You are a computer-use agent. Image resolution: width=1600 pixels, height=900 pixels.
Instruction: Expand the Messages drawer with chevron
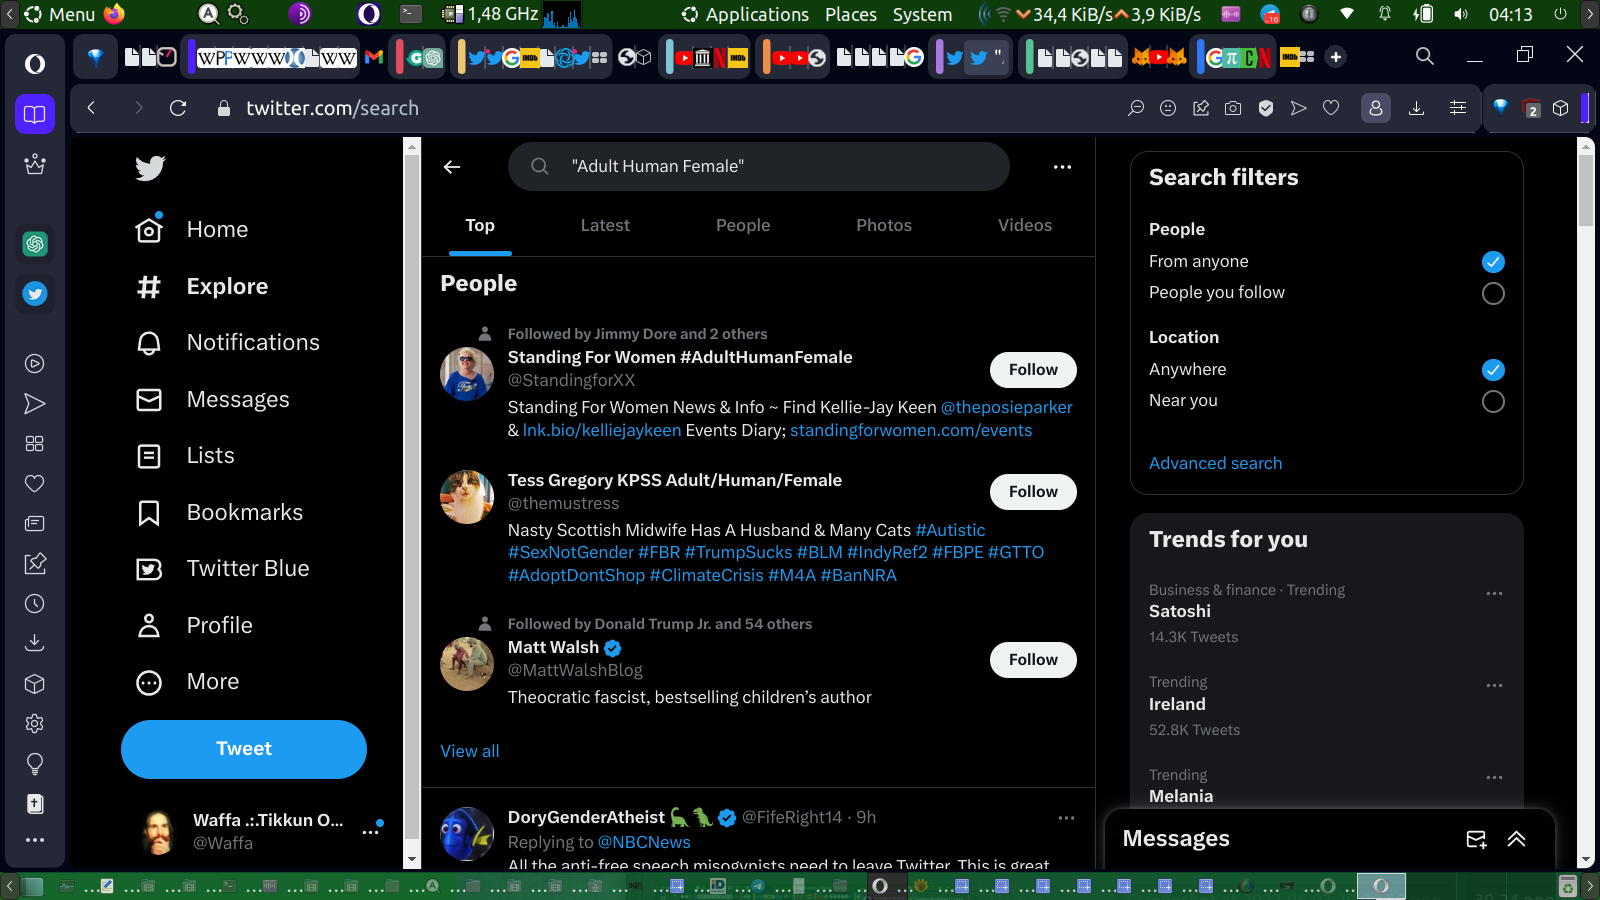[1517, 839]
